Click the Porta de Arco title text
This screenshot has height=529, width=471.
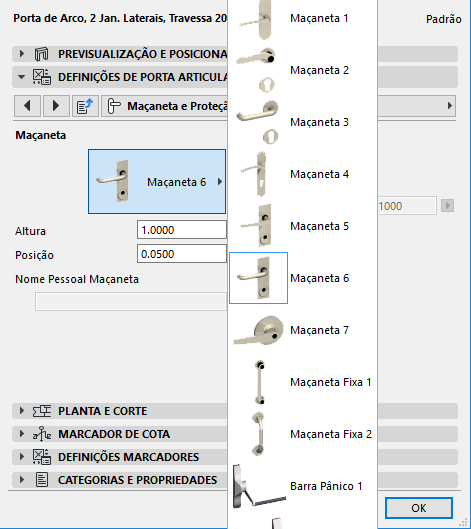[120, 18]
